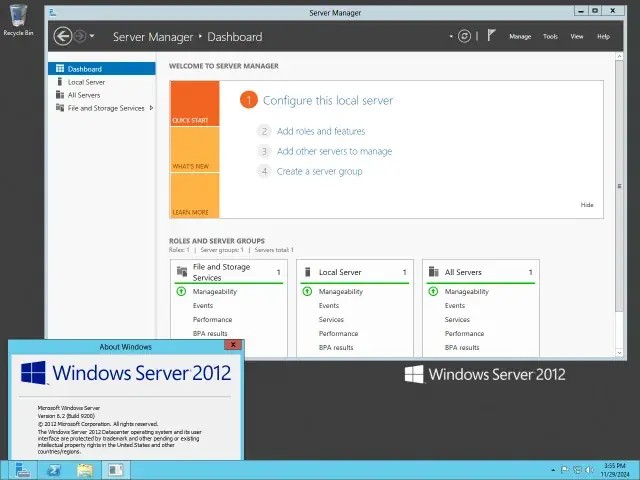640x480 pixels.
Task: Select the LEARN MORE tile
Action: (x=195, y=196)
